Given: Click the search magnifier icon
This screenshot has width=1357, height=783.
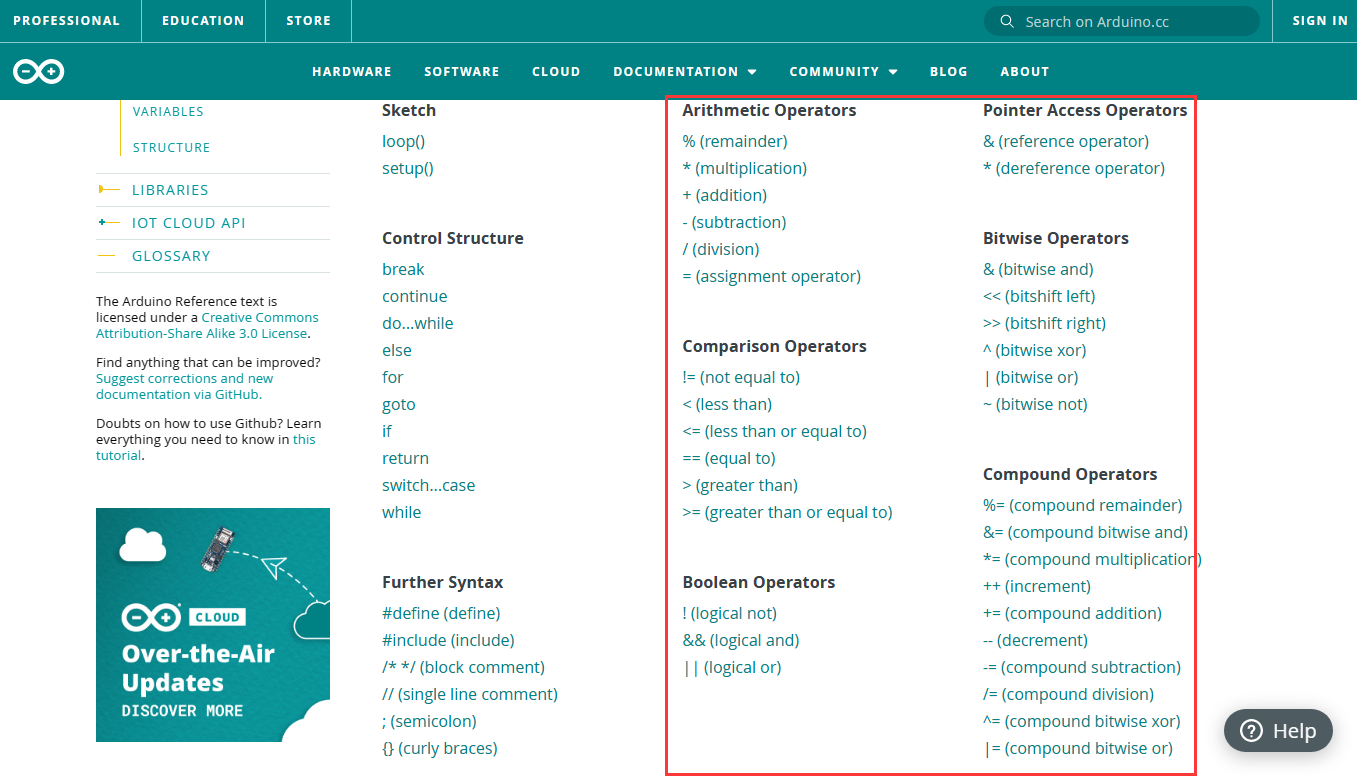Looking at the screenshot, I should click(1006, 21).
